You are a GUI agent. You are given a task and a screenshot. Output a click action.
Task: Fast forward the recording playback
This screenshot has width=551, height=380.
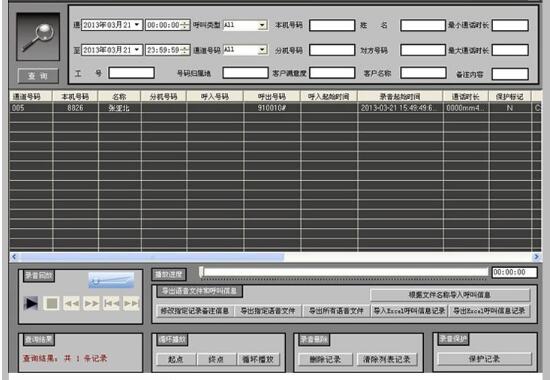[x=91, y=303]
